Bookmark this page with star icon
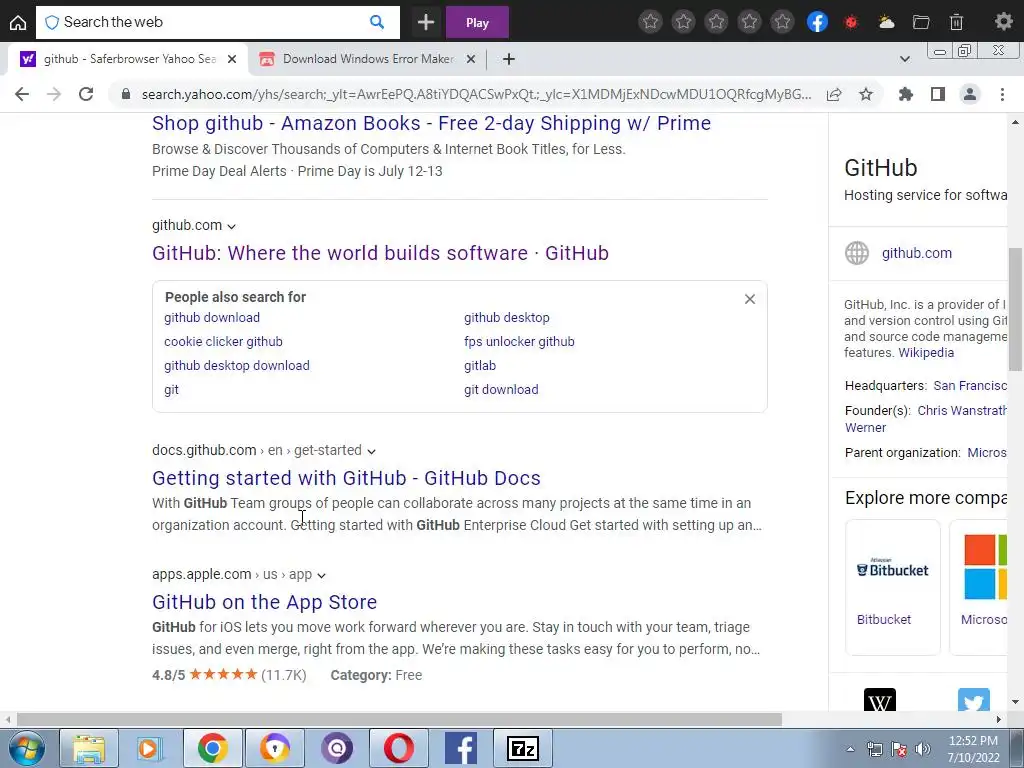 pyautogui.click(x=866, y=94)
